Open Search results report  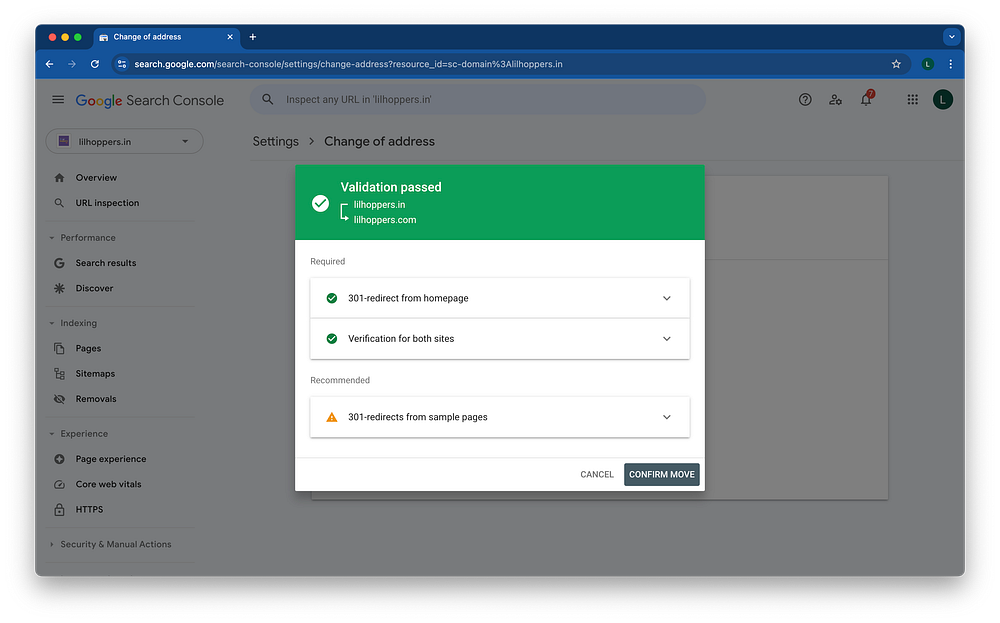(106, 263)
